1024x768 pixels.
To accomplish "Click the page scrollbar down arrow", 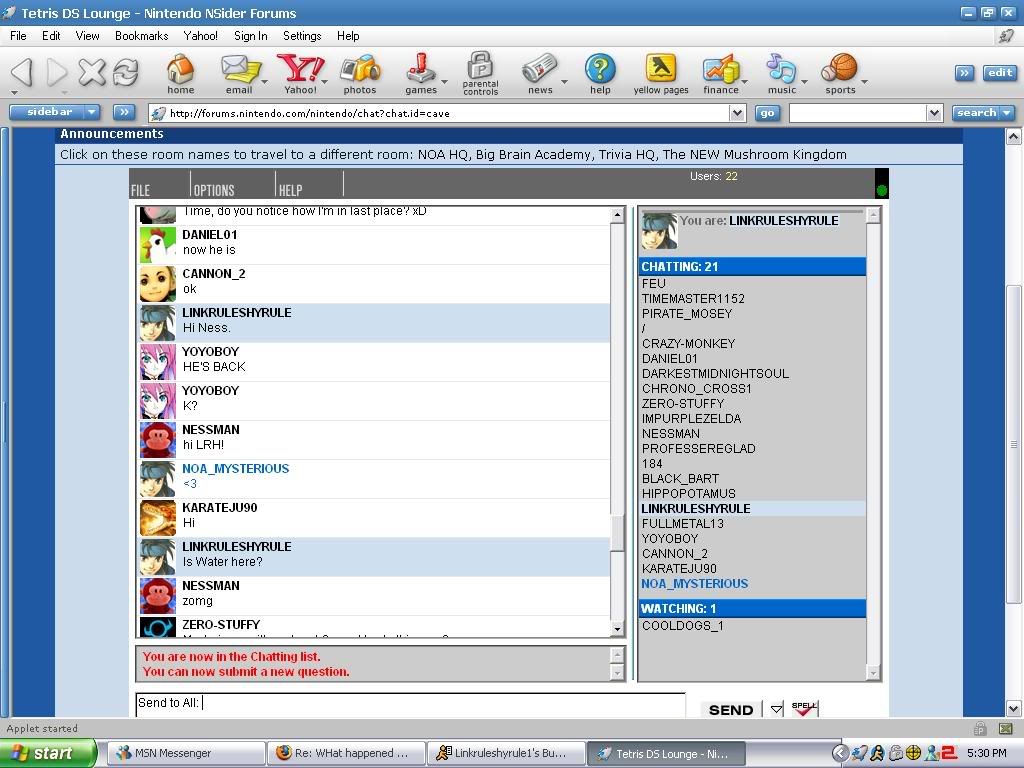I will [x=1014, y=708].
